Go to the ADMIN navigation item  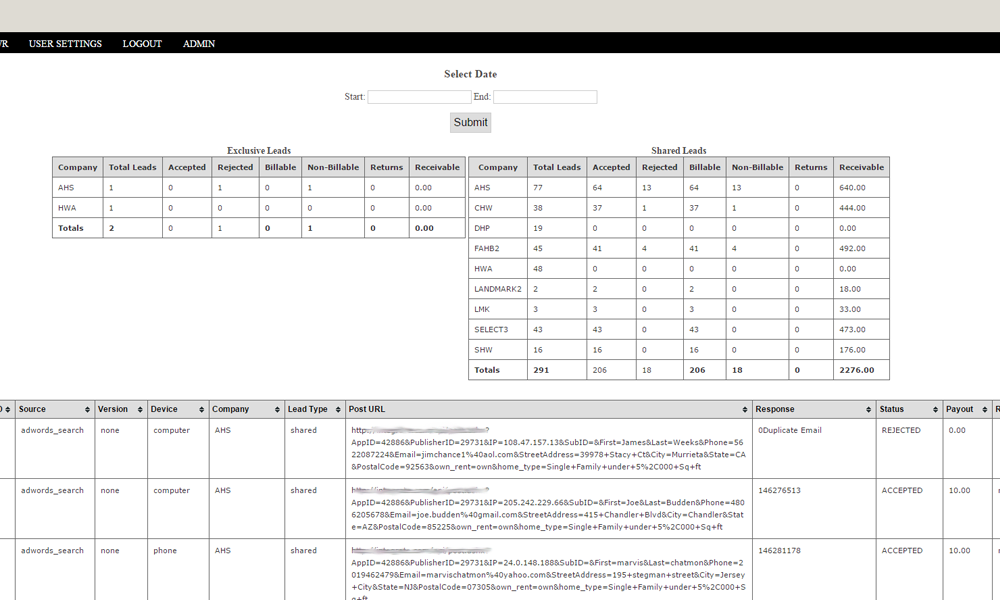pyautogui.click(x=199, y=43)
